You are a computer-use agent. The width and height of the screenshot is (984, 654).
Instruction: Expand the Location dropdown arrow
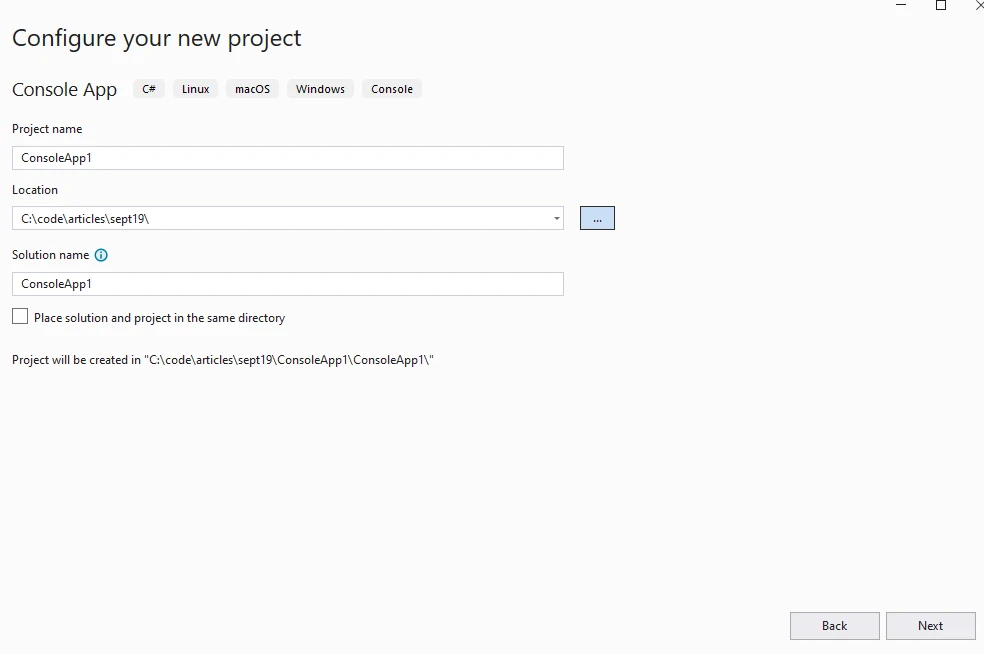coord(556,218)
